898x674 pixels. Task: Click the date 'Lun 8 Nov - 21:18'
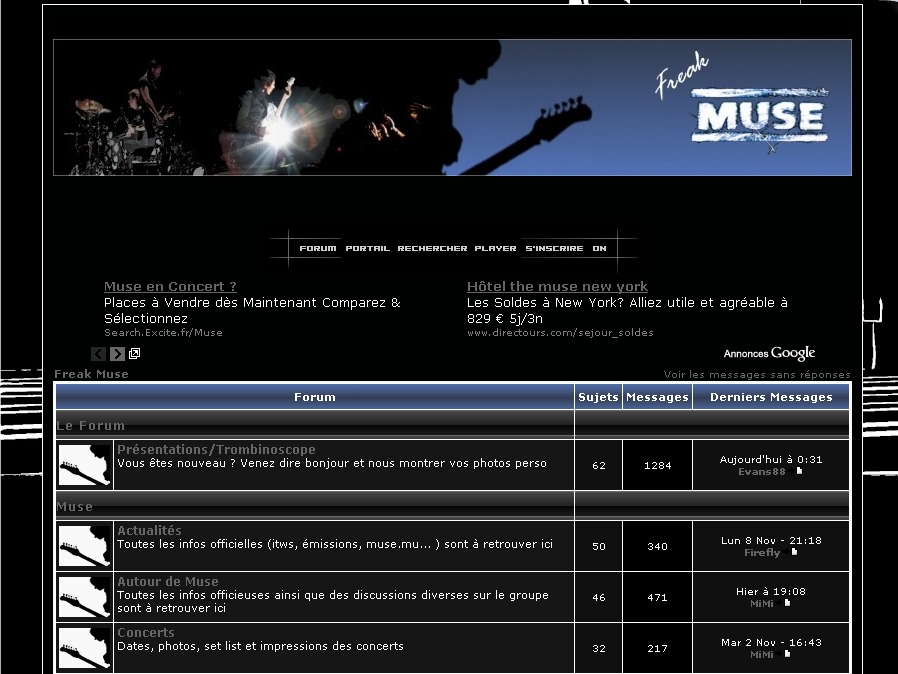pyautogui.click(x=771, y=540)
